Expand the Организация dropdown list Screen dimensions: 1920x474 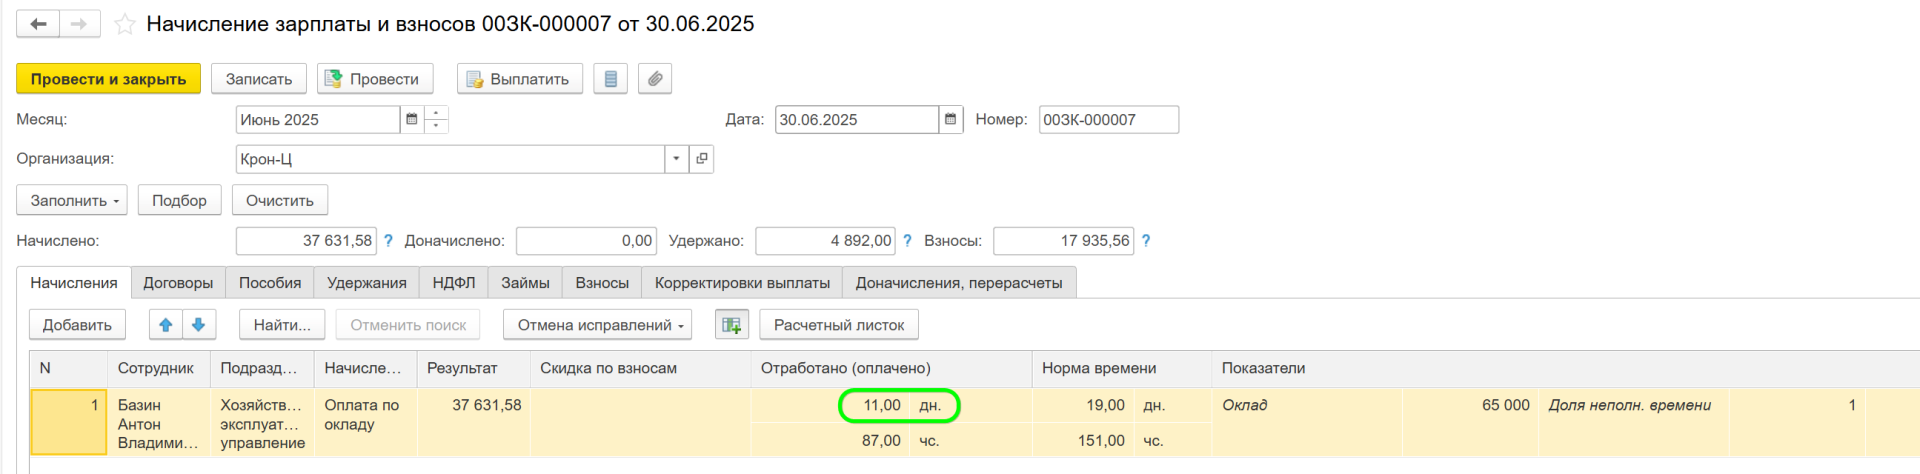(676, 159)
